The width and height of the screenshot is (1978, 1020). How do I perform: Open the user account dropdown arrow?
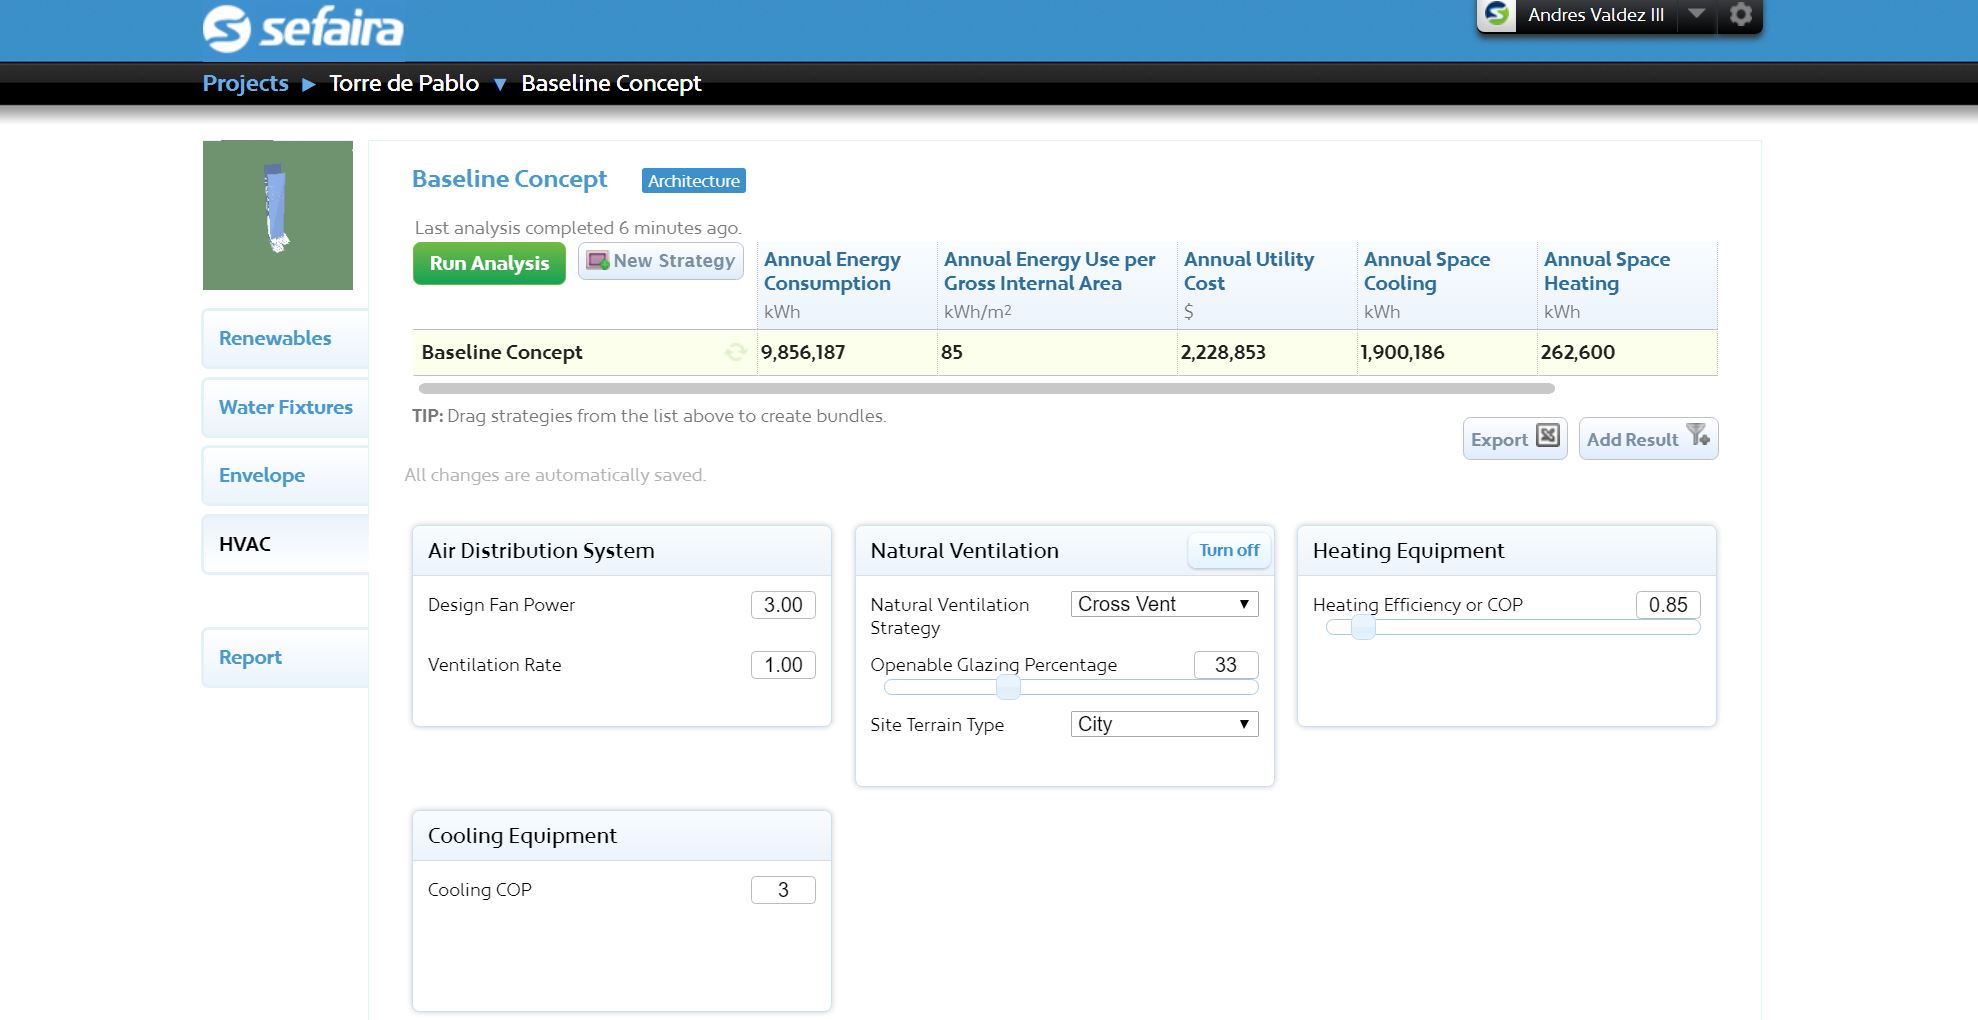point(1696,14)
